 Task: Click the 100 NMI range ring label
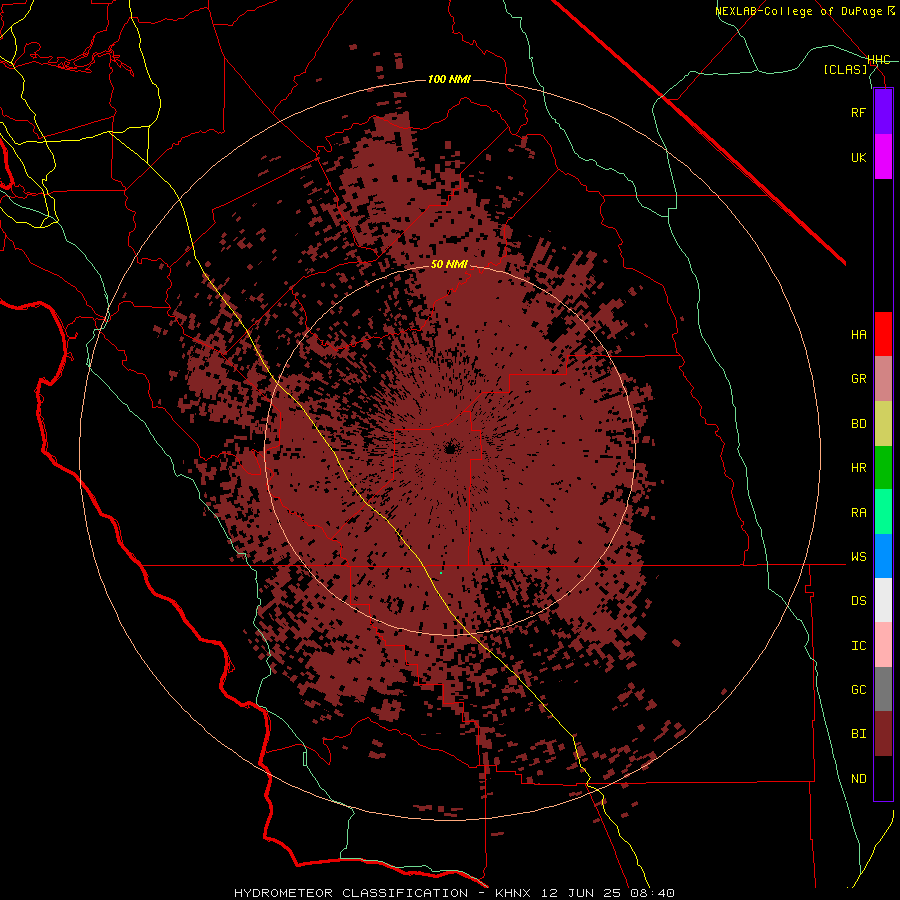click(x=449, y=79)
